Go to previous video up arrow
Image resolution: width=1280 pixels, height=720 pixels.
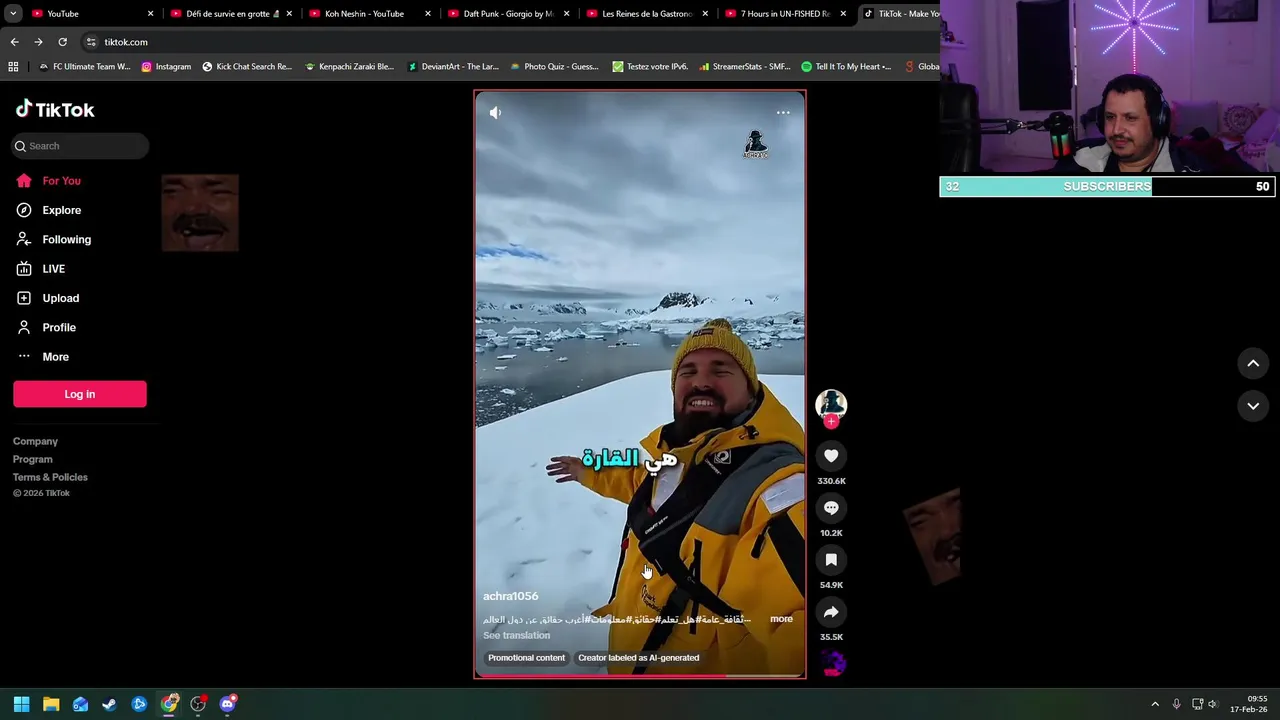(1253, 364)
